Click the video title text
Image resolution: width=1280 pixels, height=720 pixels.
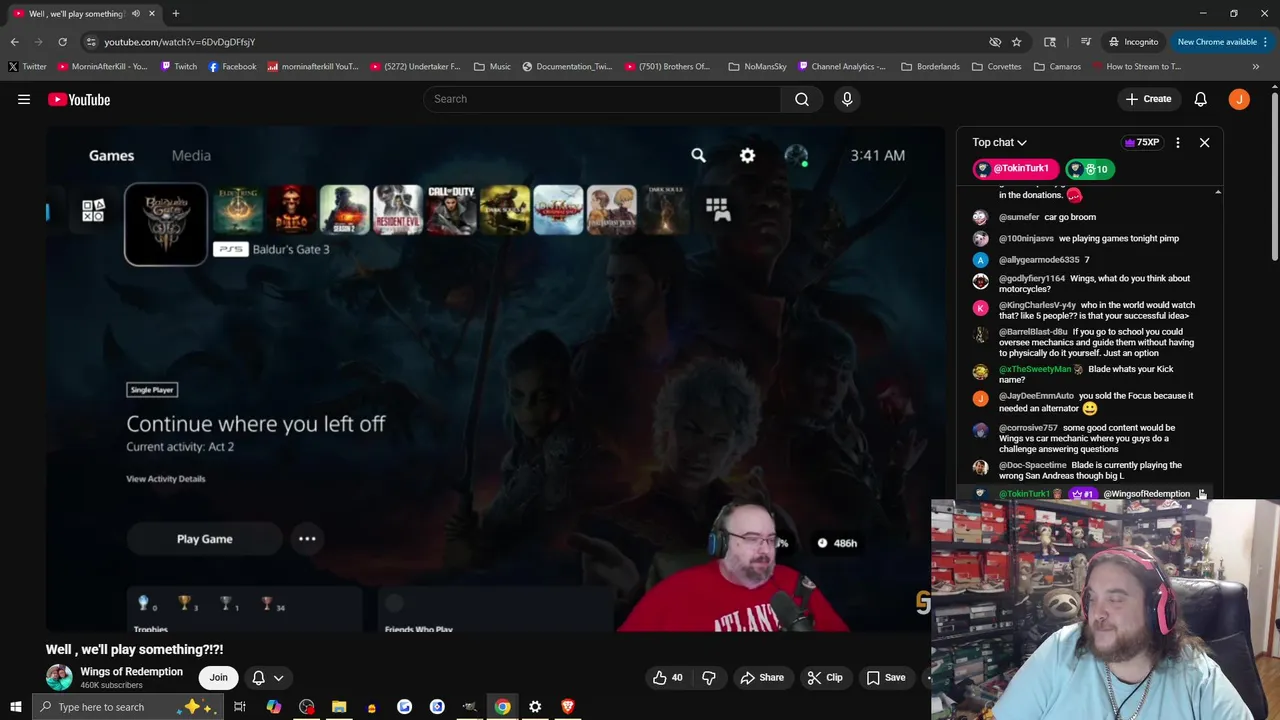tap(134, 650)
